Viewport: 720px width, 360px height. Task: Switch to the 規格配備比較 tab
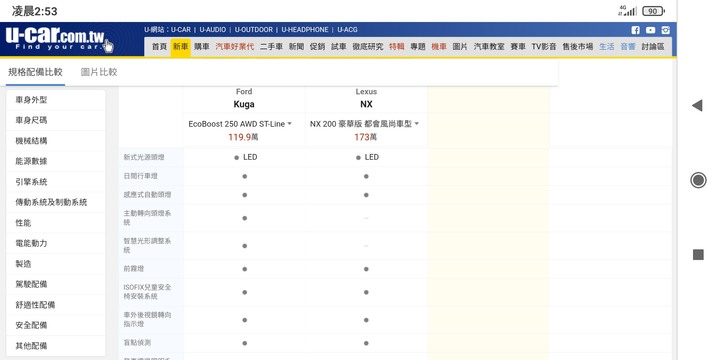coord(35,72)
